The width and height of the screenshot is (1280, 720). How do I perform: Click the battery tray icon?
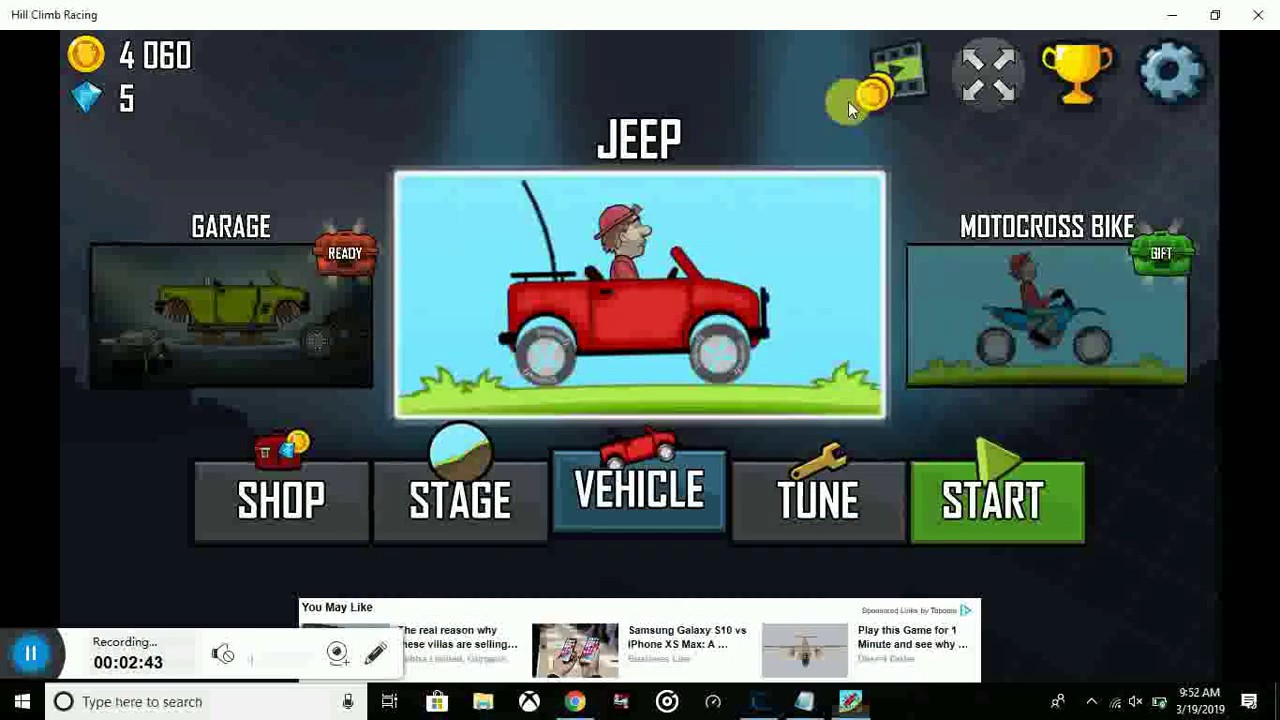click(1159, 702)
